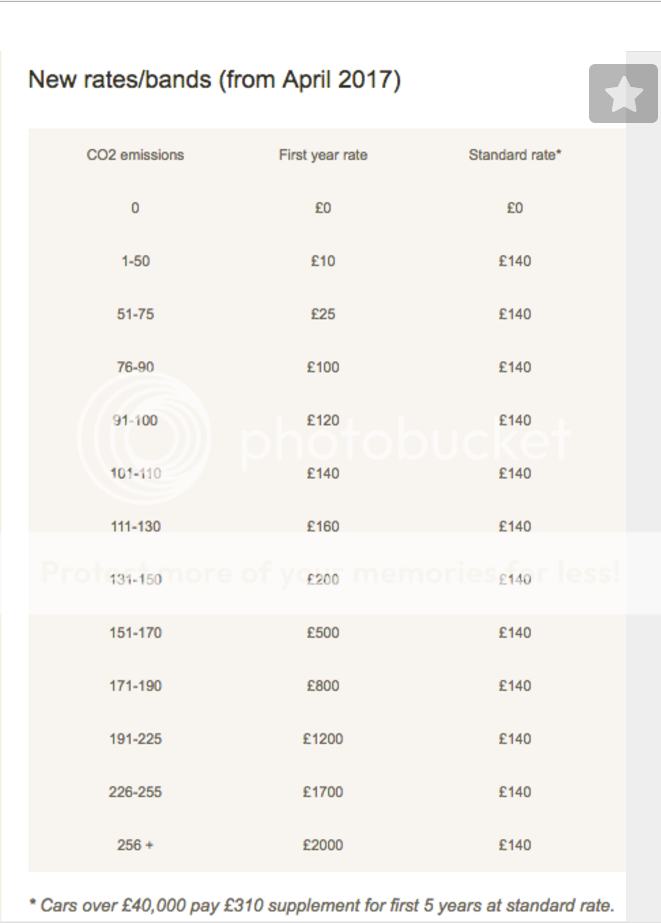Click the £1200 first year rate
Screen dimensions: 661x923
click(323, 739)
